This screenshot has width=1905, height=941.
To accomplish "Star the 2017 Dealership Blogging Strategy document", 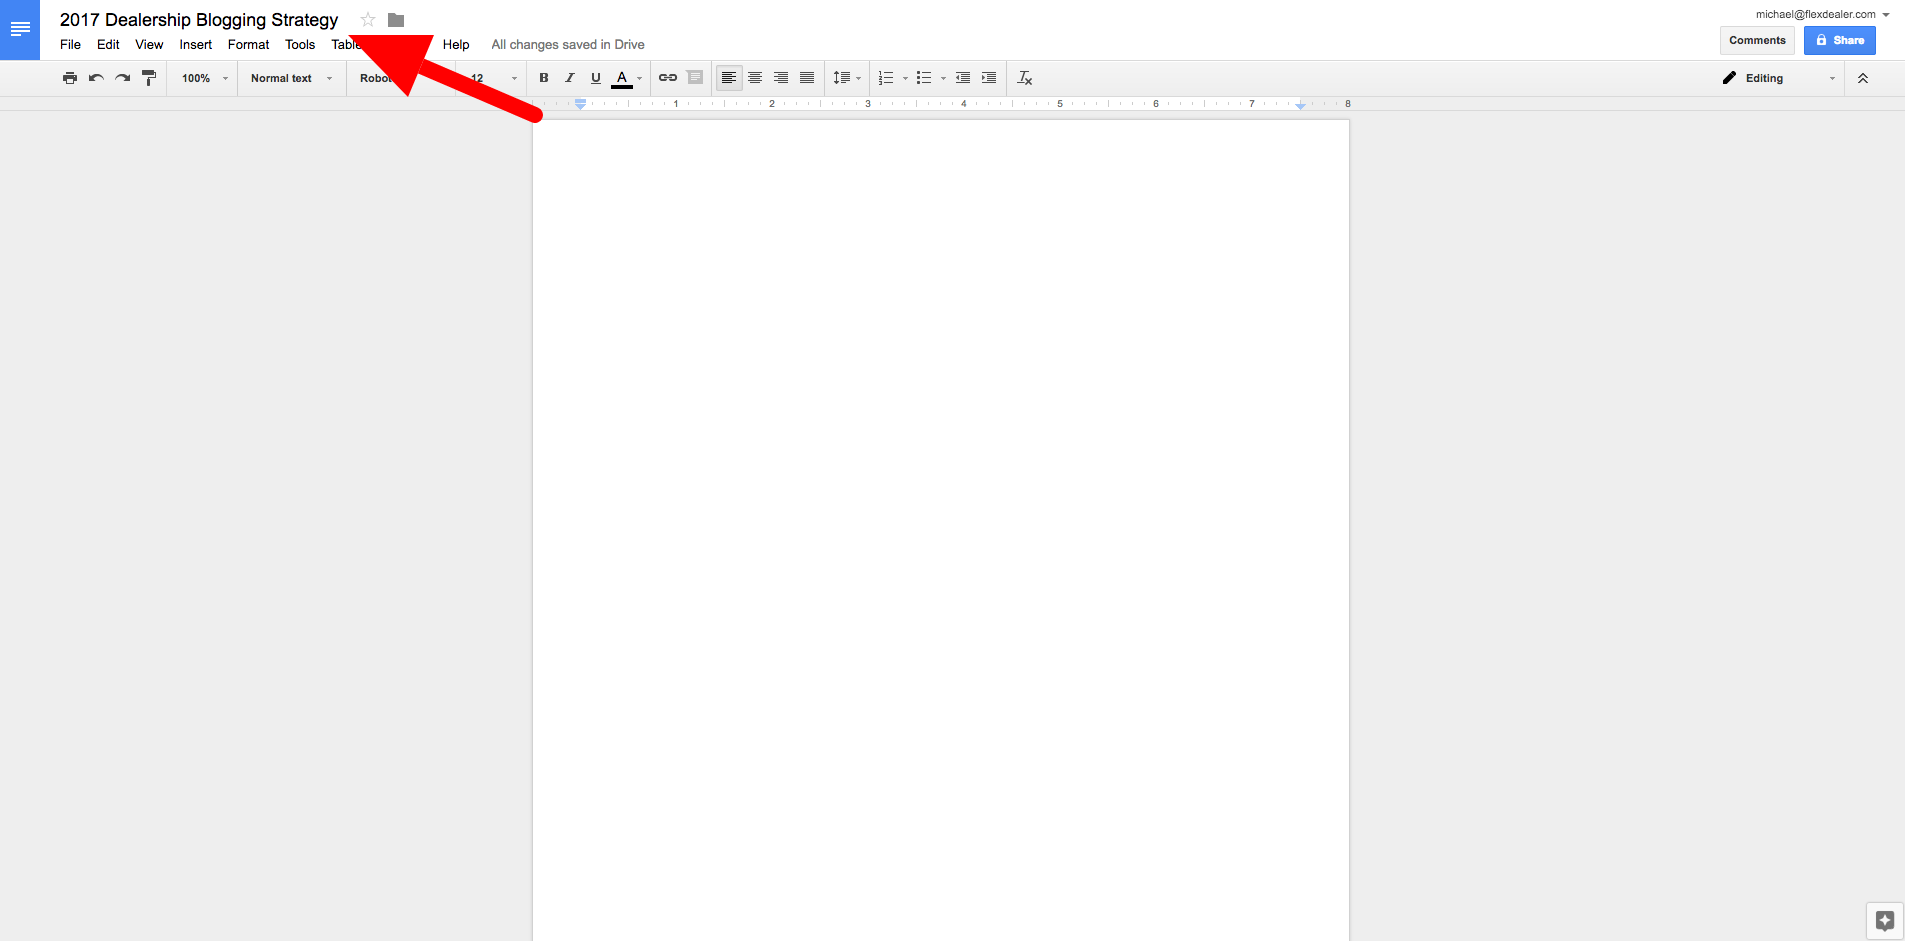I will 368,20.
